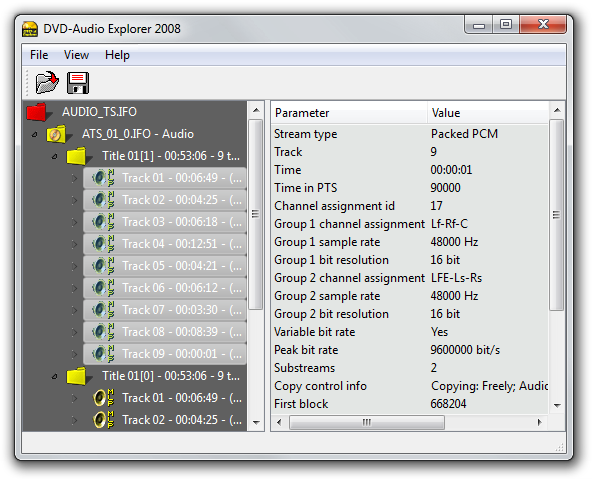Click speaker icon of Track 02 - 00:04:25 under Title 01[1]

click(x=103, y=200)
